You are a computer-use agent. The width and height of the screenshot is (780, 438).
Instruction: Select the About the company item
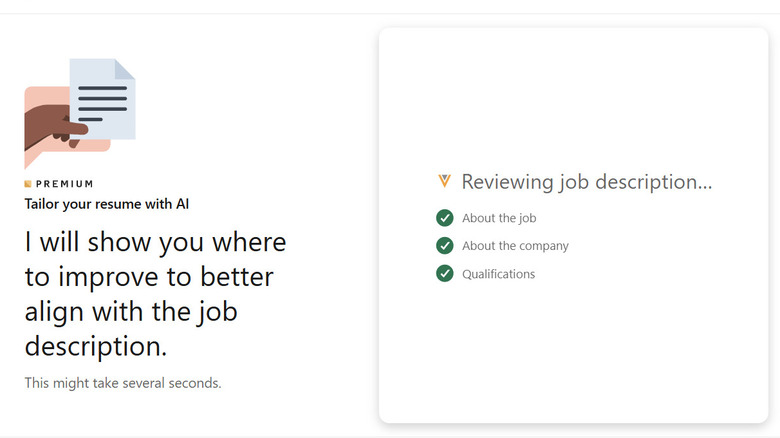click(x=515, y=246)
